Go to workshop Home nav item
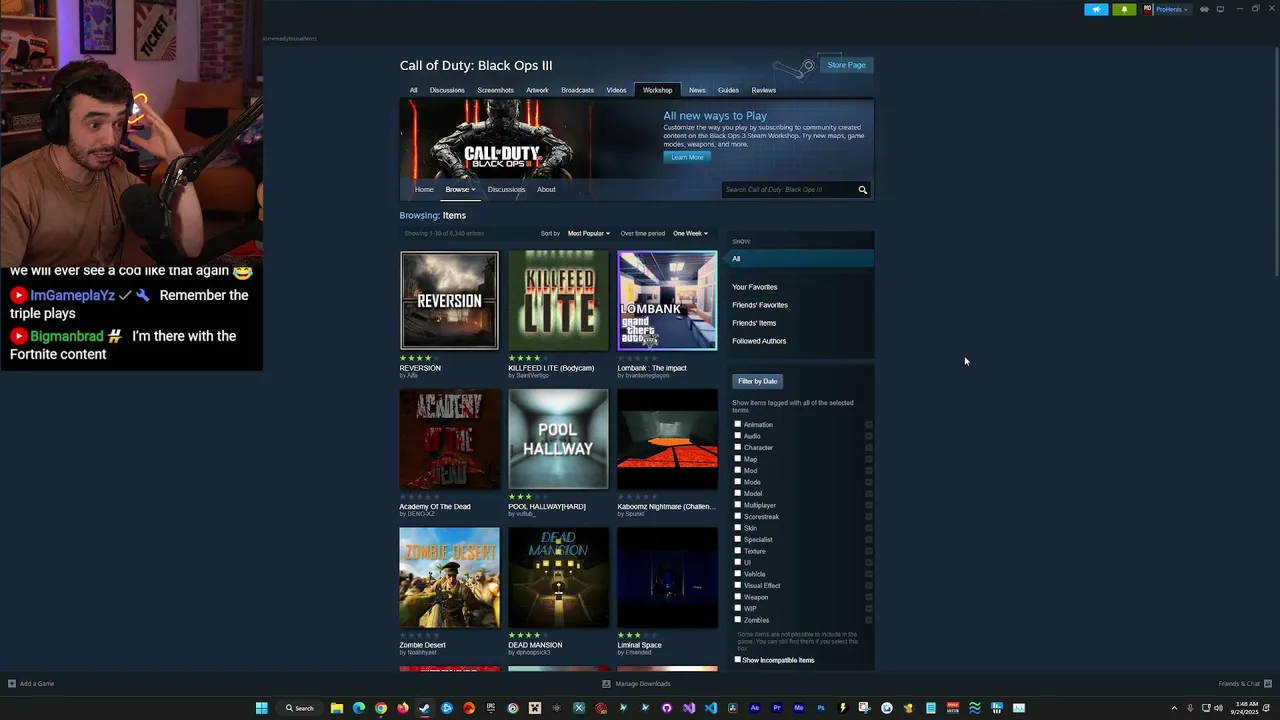 (424, 189)
